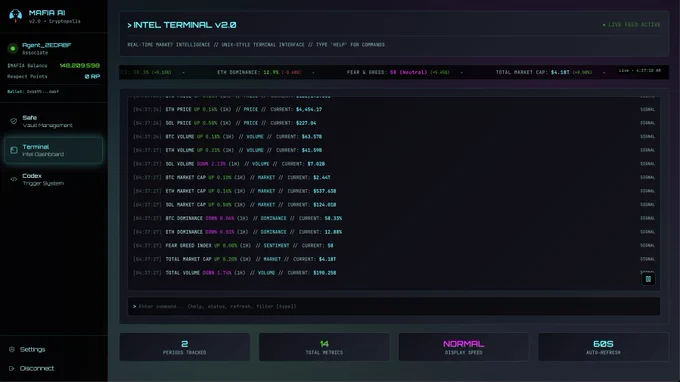The image size is (680, 382).
Task: Click the Live timestamp badge
Action: point(640,70)
